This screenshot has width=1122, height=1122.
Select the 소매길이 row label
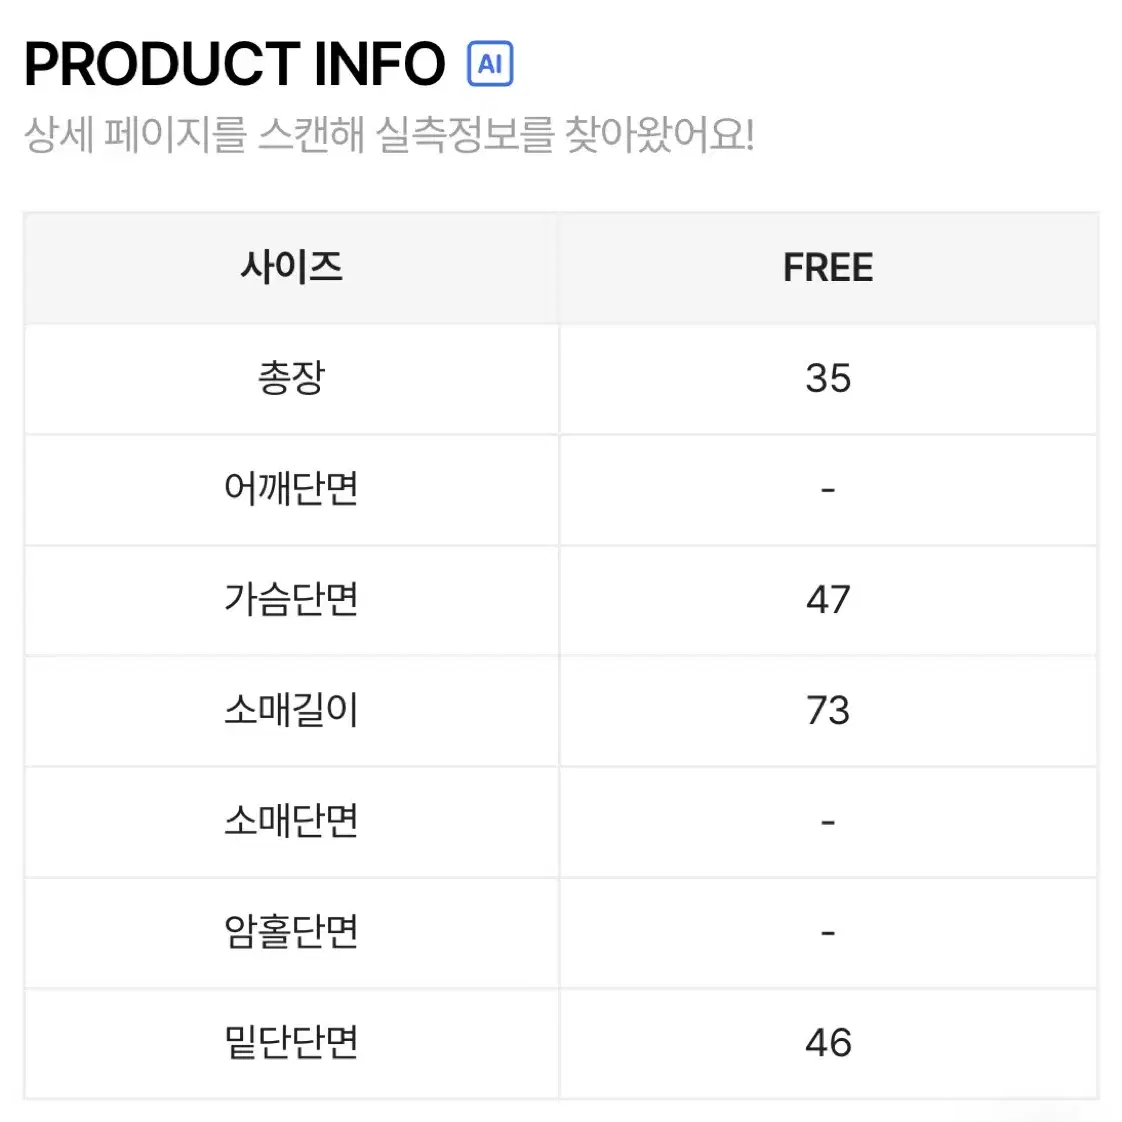291,711
